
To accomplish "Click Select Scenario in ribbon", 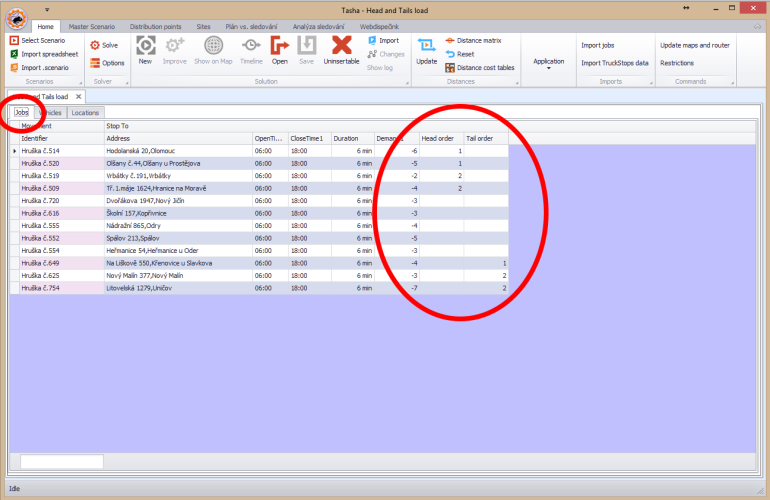I will point(38,40).
